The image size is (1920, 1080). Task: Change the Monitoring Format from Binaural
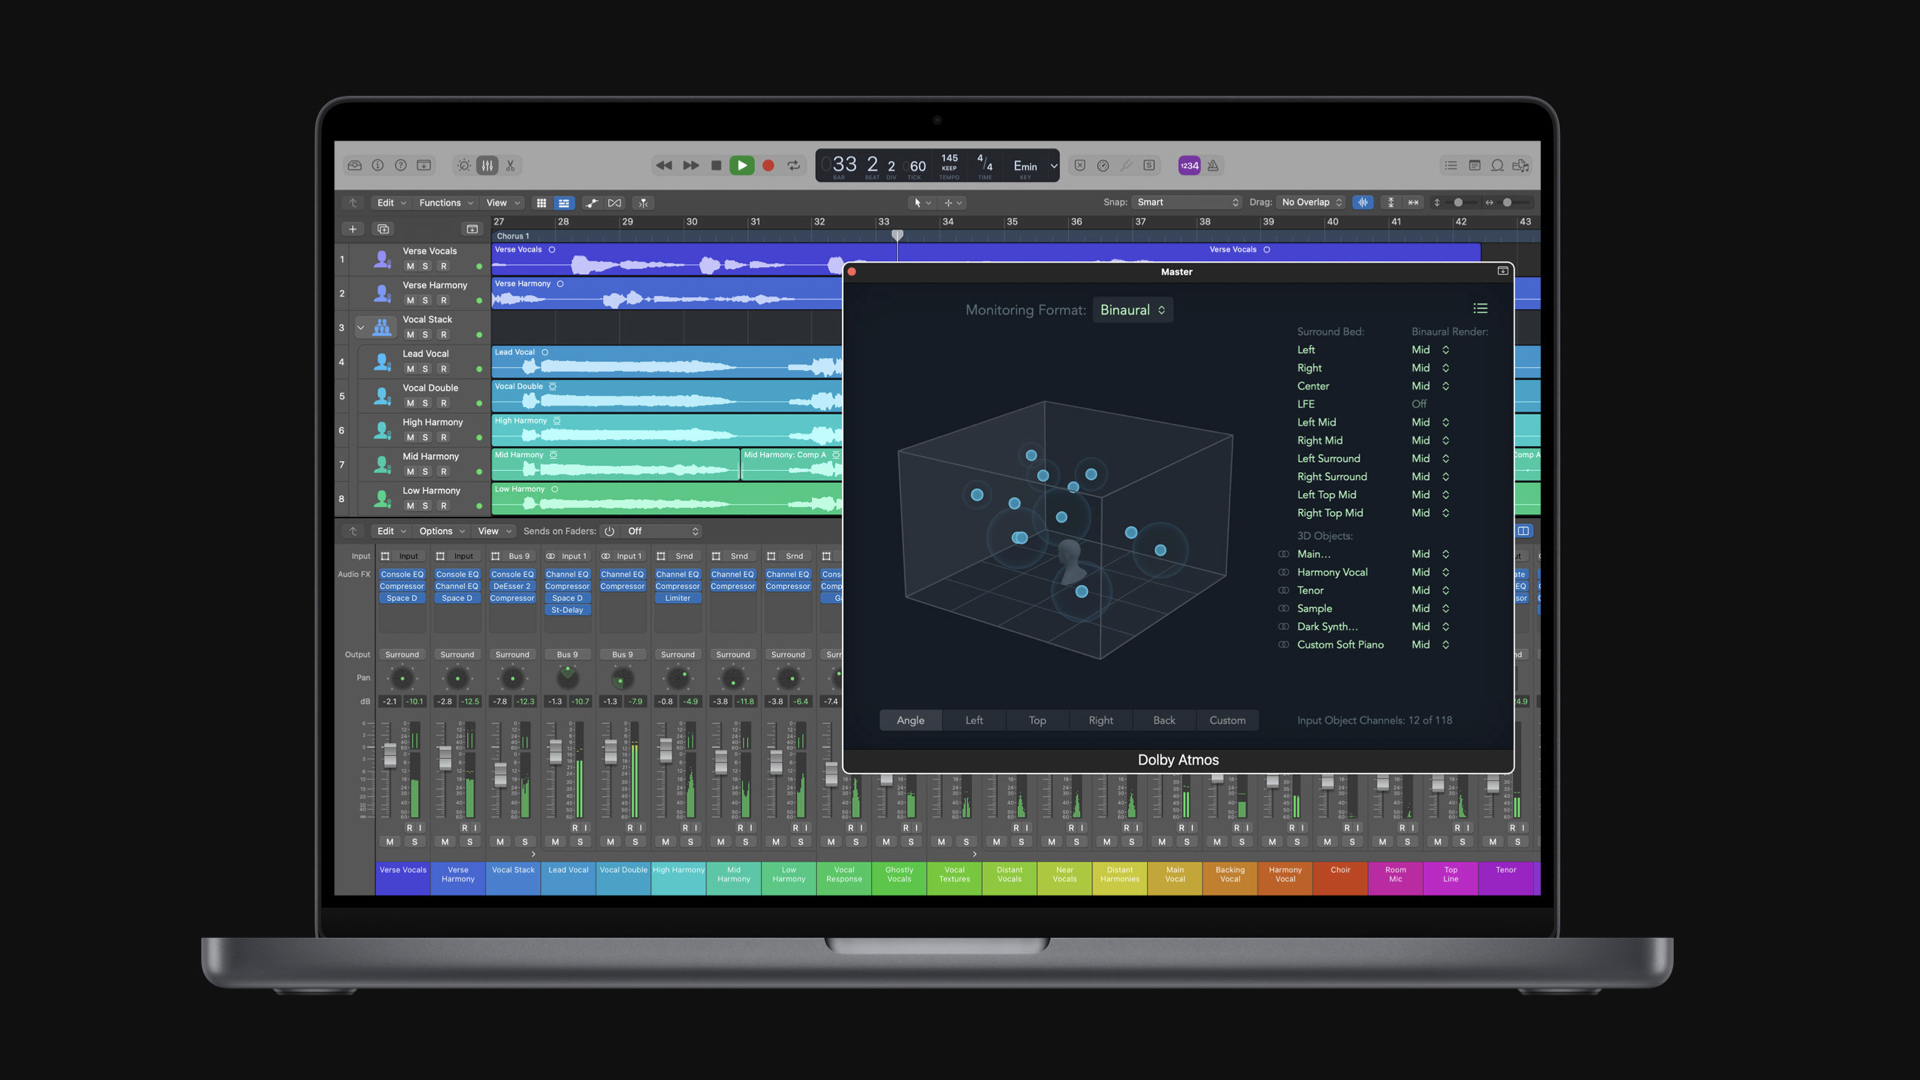(x=1132, y=310)
